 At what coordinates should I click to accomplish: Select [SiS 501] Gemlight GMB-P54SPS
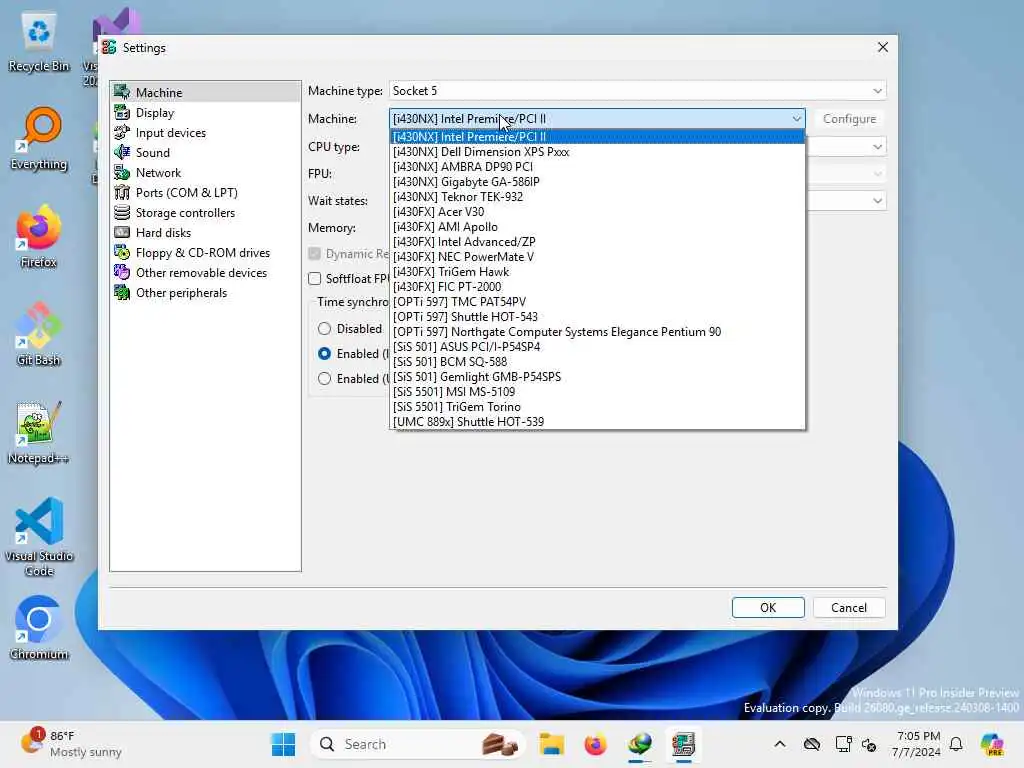click(598, 377)
